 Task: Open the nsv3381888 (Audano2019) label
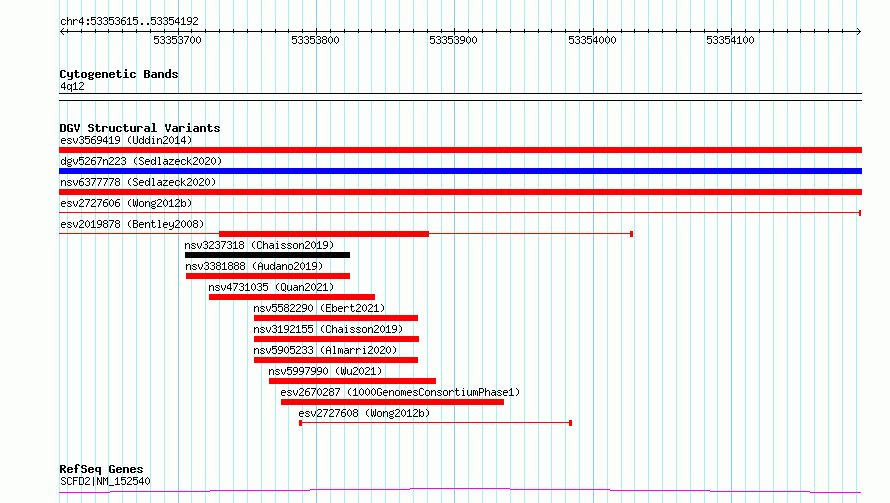coord(254,266)
